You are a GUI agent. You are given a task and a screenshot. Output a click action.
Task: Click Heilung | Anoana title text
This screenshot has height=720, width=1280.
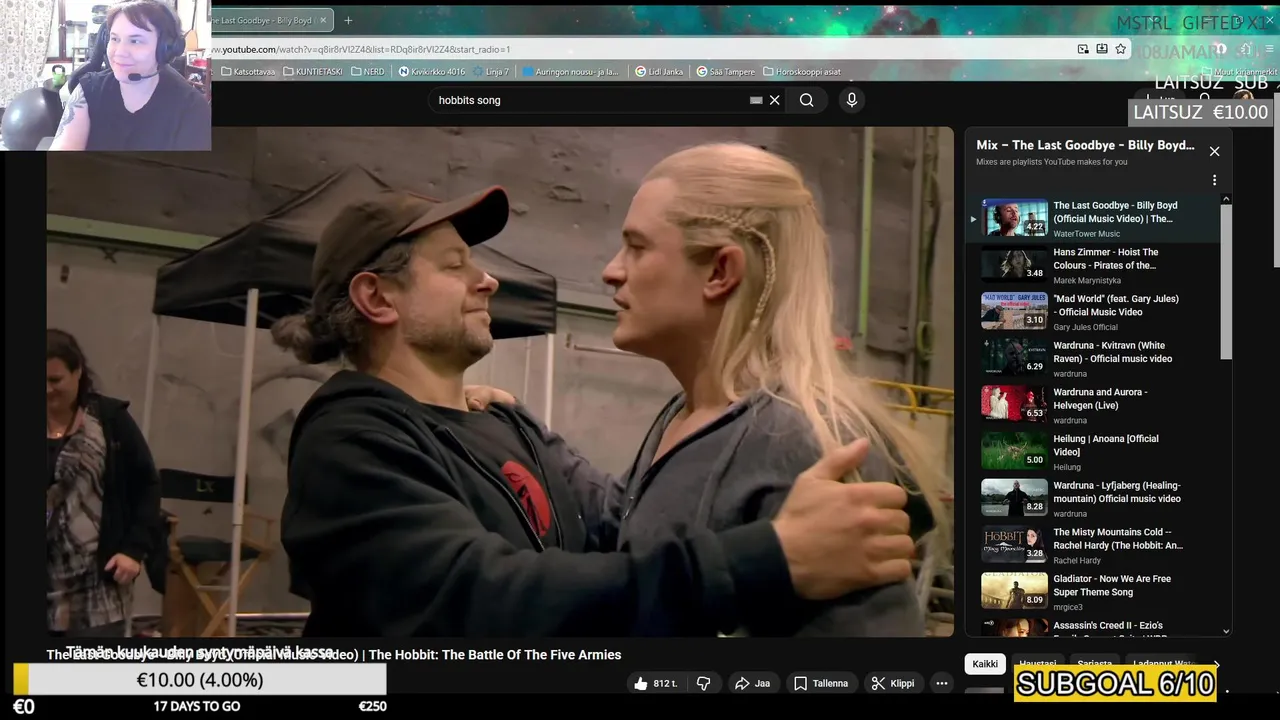(1106, 445)
